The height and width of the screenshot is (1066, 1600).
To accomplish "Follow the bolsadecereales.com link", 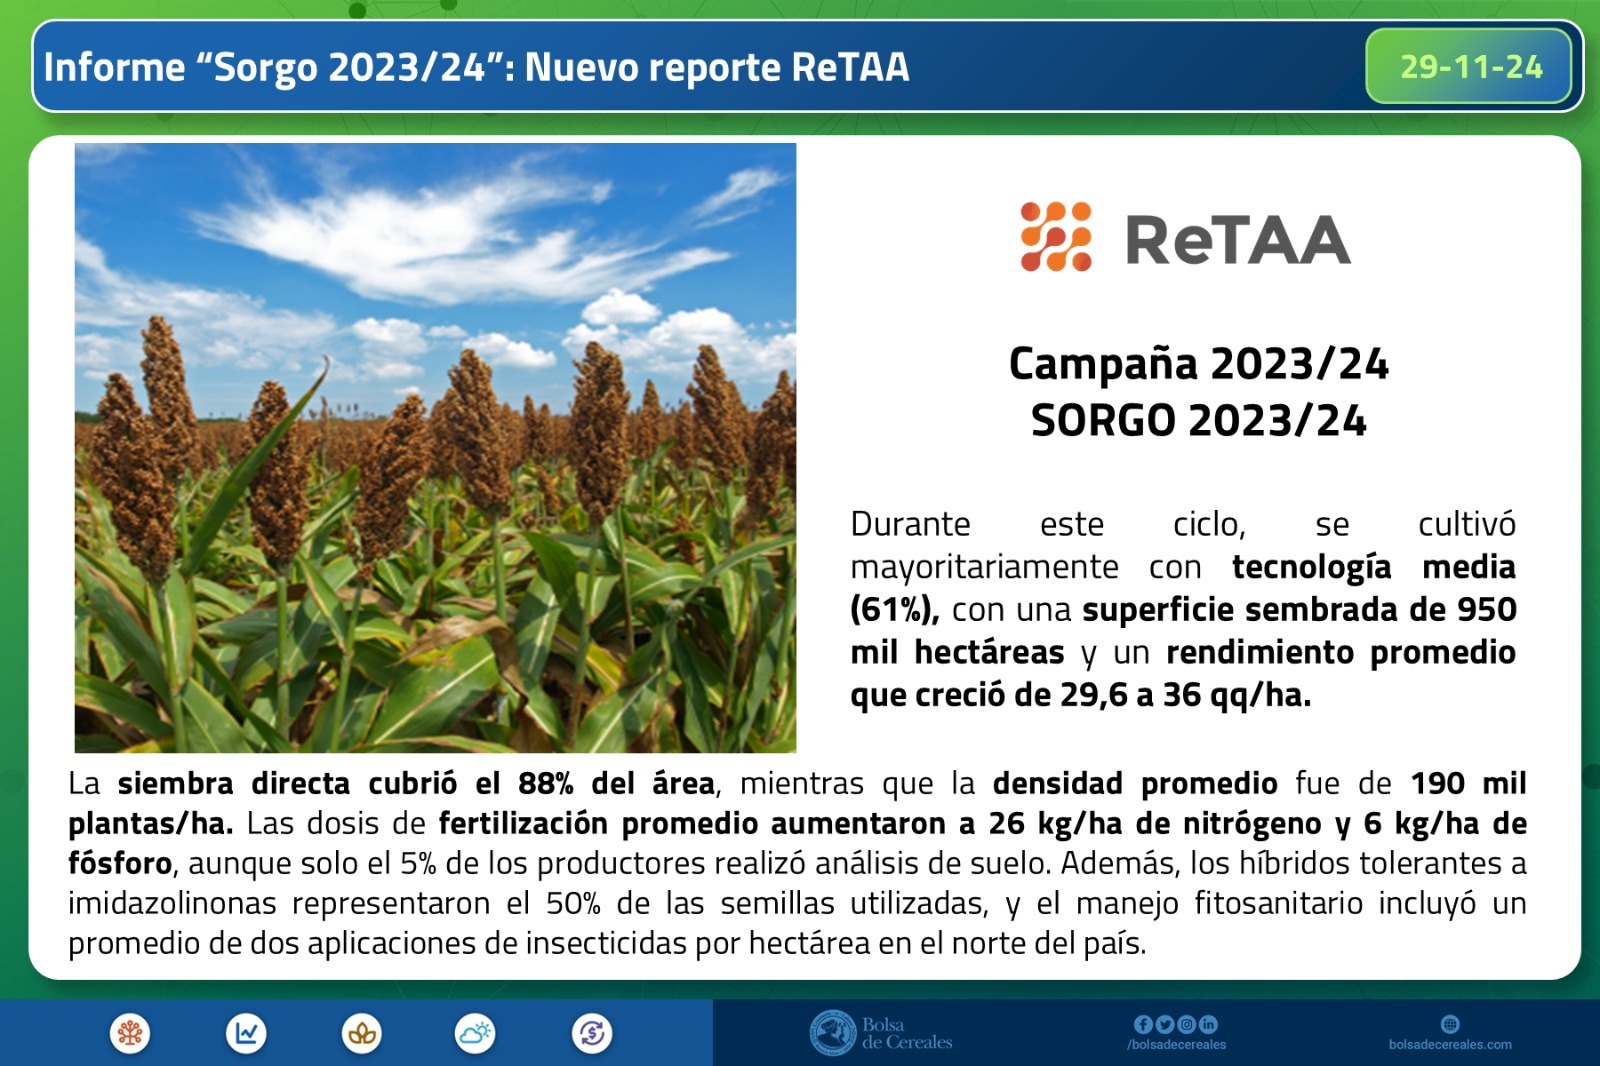I will [x=1450, y=1045].
